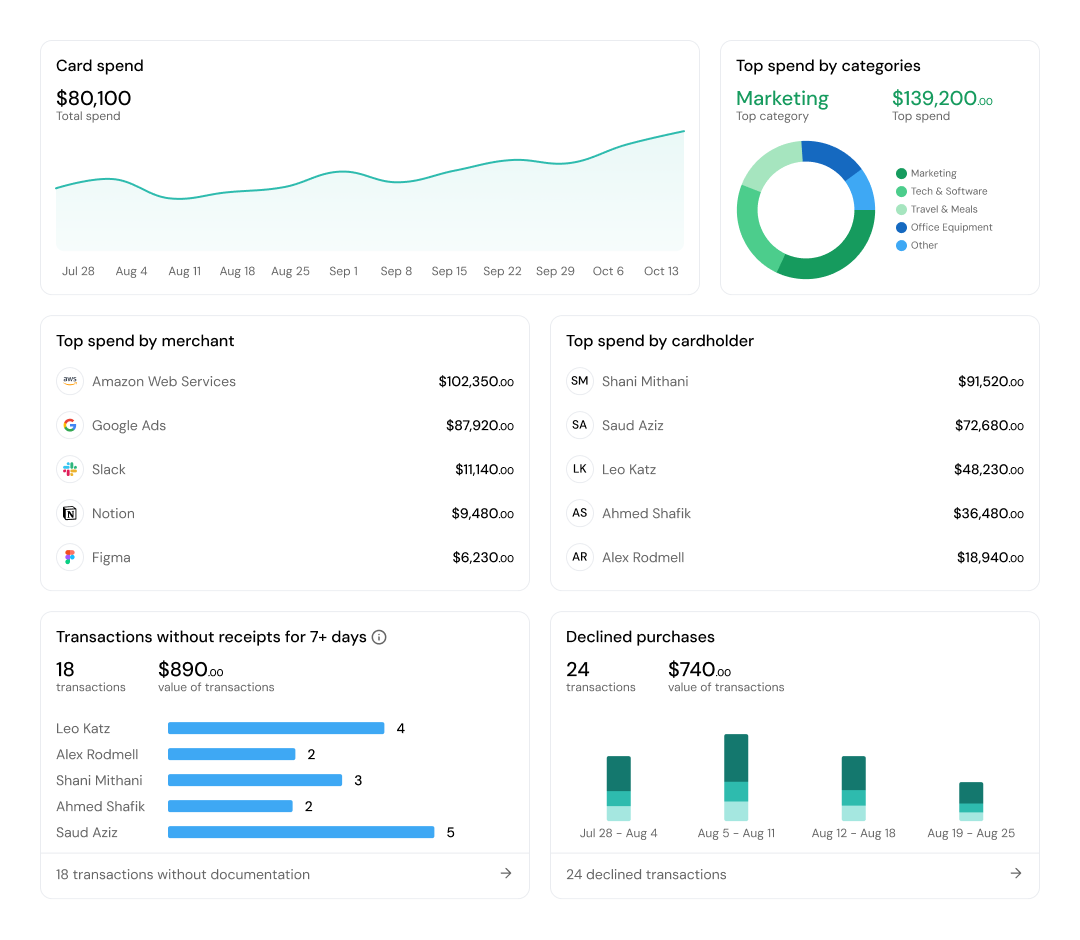Click Alex Rodmell in top cardholders

click(643, 558)
